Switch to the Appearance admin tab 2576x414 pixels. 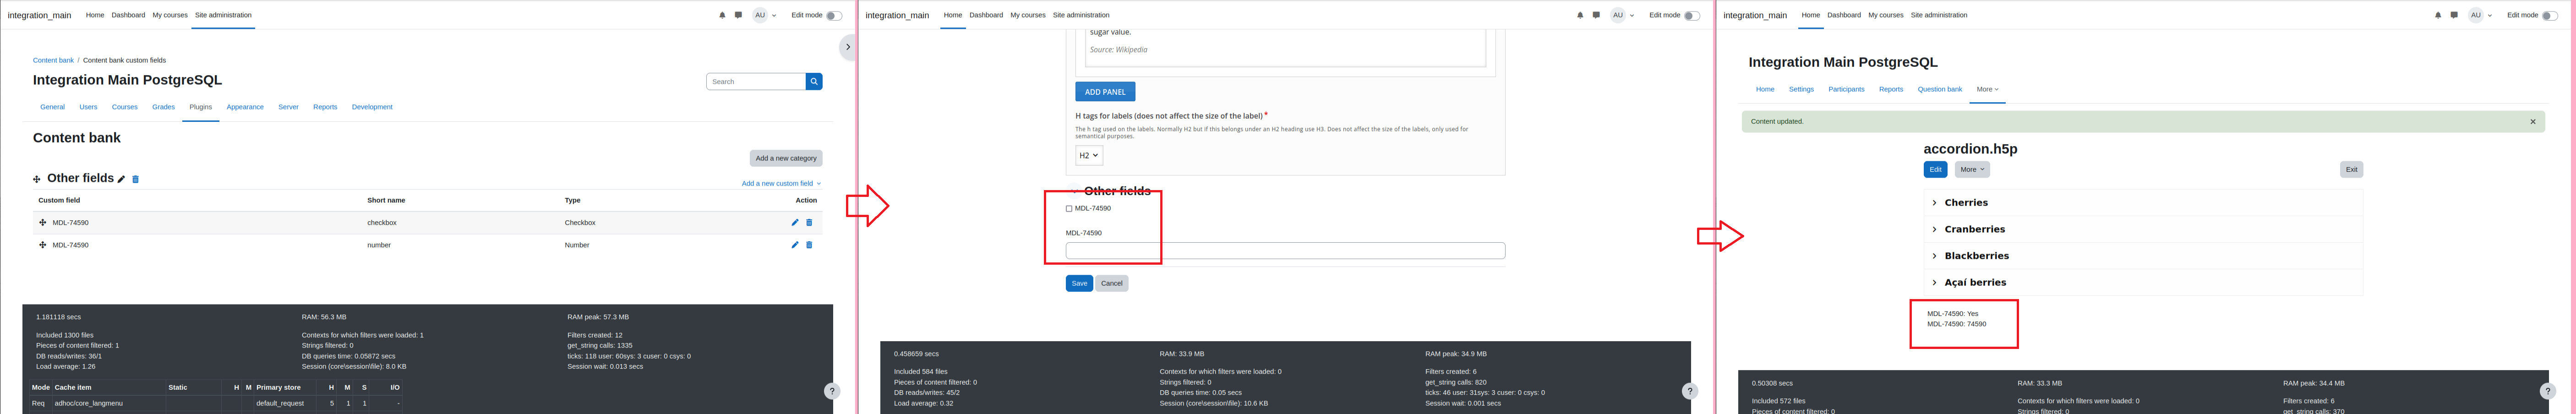tap(245, 107)
